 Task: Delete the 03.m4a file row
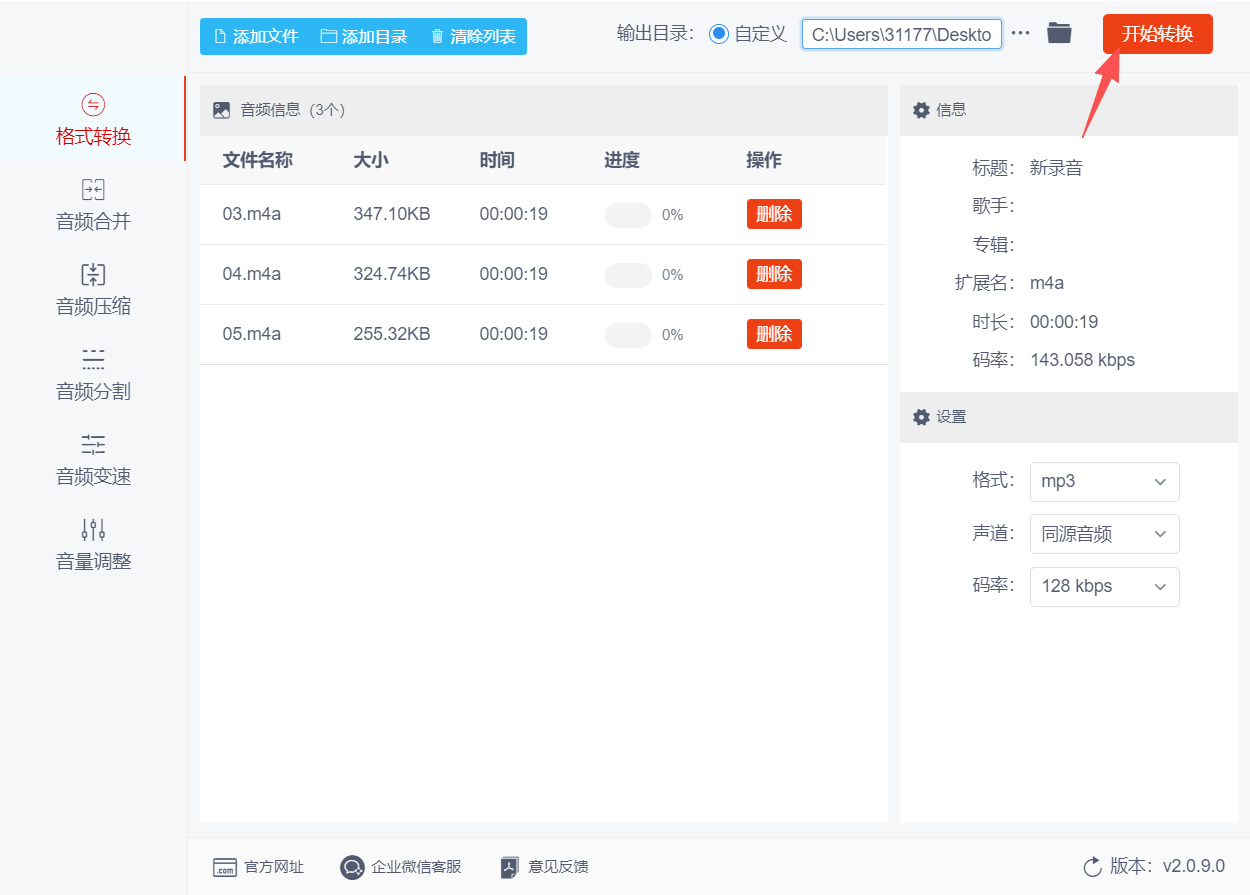pos(774,214)
